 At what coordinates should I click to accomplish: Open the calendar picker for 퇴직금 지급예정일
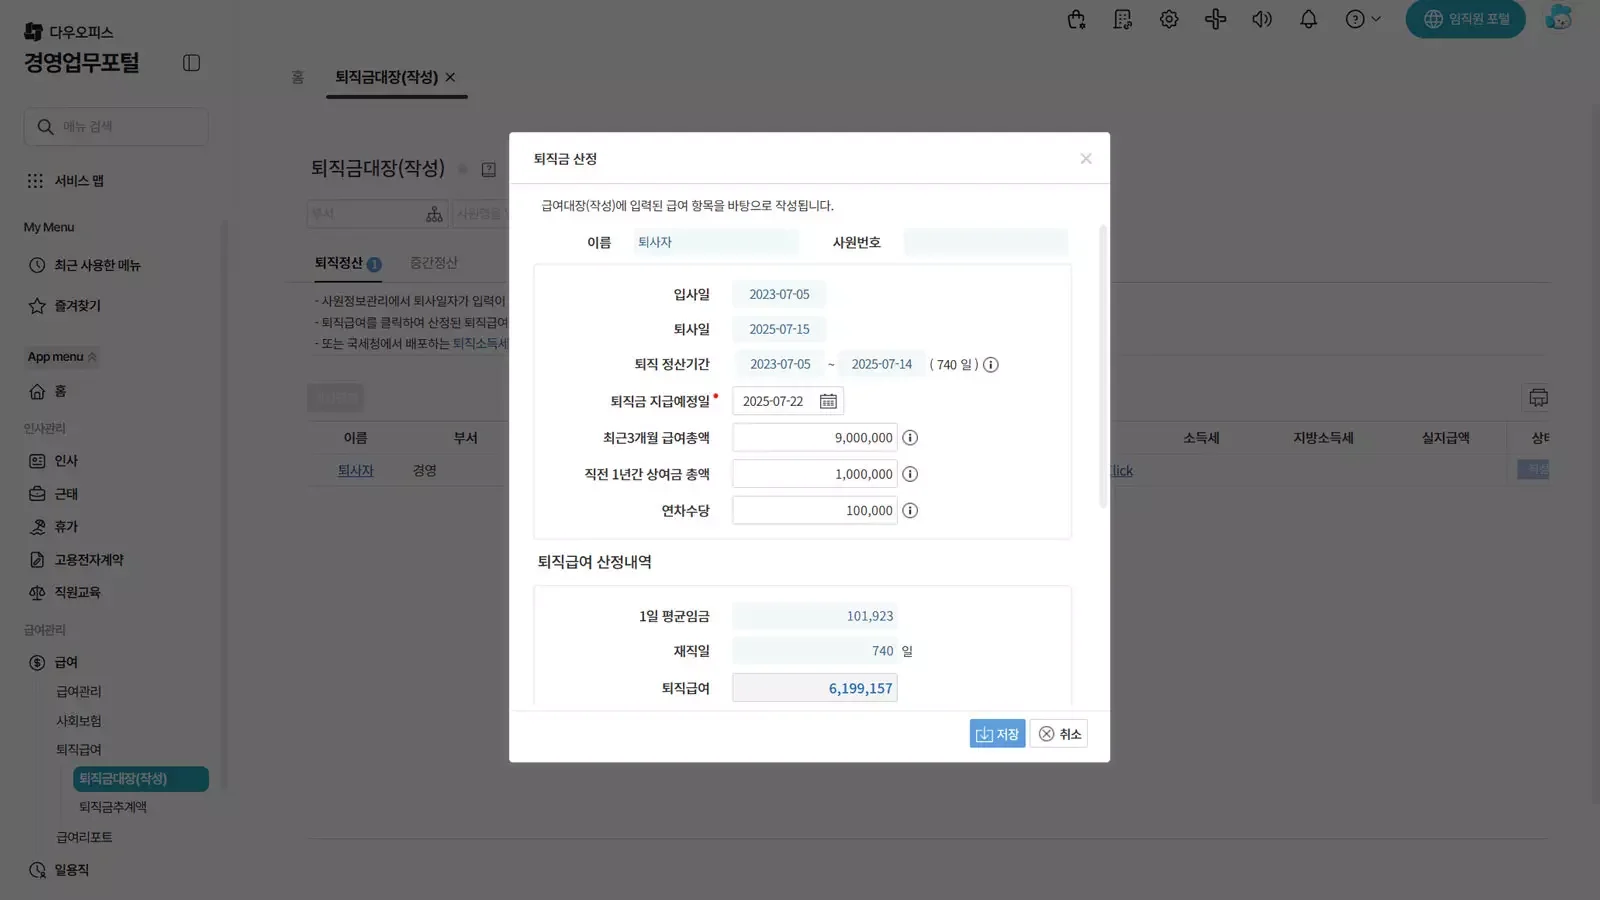827,400
